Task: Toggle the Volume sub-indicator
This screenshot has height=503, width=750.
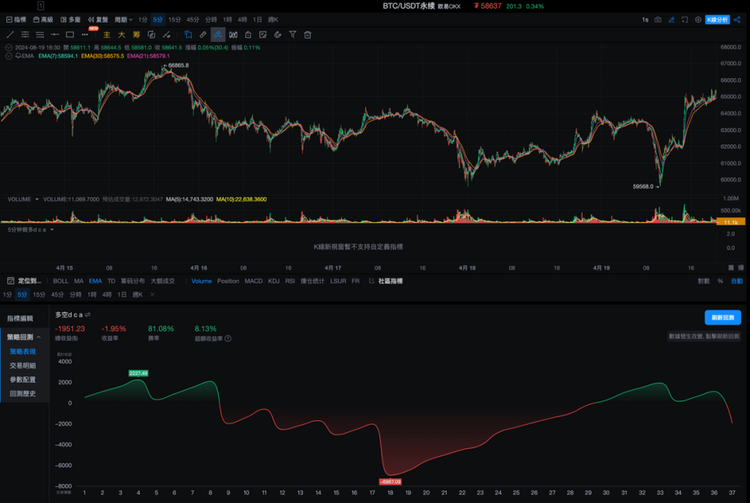Action: 201,281
